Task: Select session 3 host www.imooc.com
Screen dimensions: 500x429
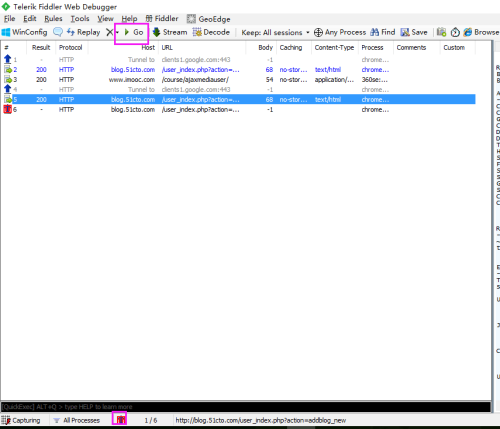Action: (132, 80)
